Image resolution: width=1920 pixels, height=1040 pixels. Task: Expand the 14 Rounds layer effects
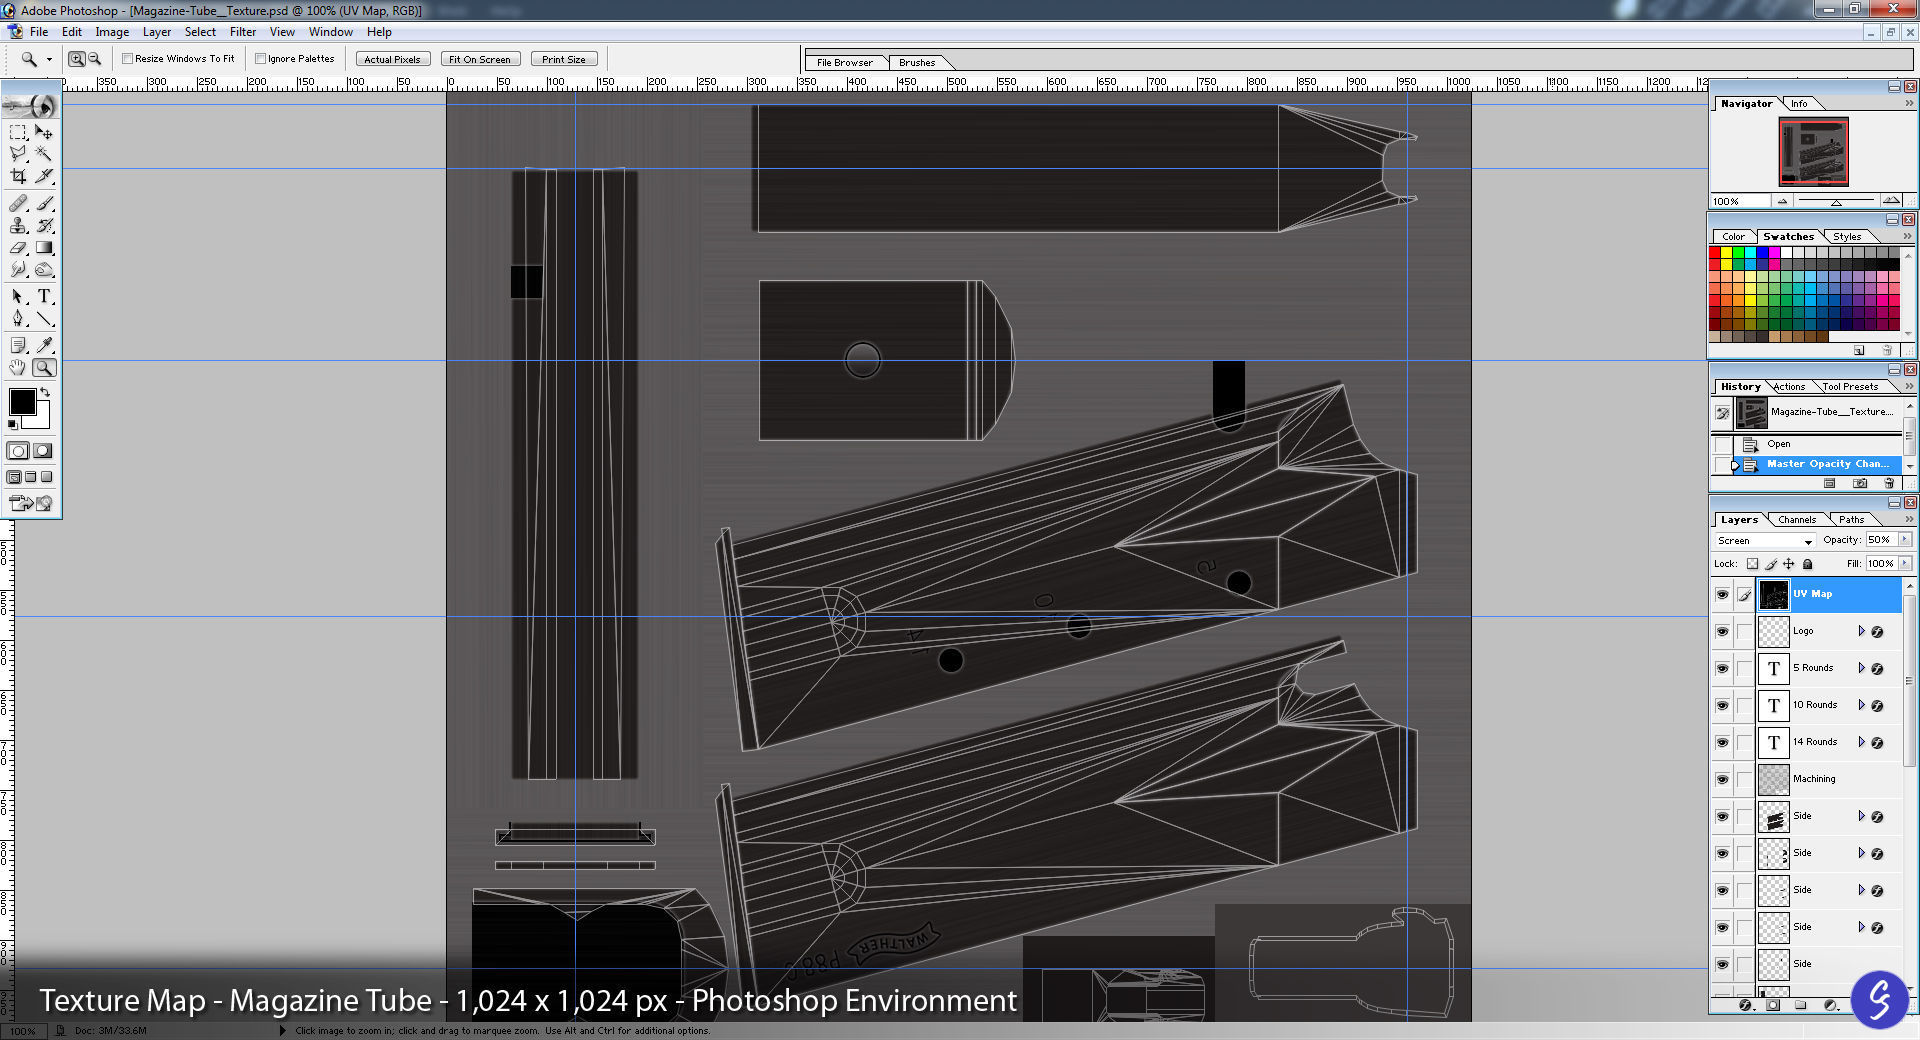(x=1861, y=743)
